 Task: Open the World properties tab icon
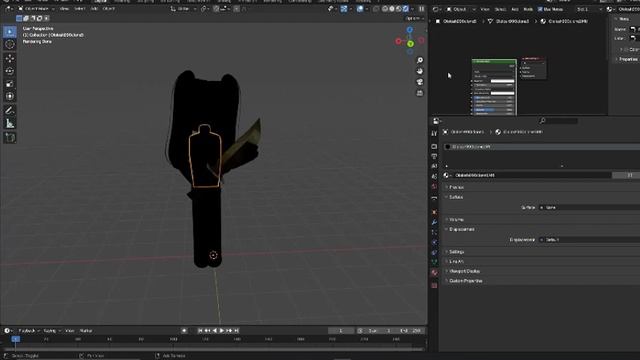[x=434, y=187]
